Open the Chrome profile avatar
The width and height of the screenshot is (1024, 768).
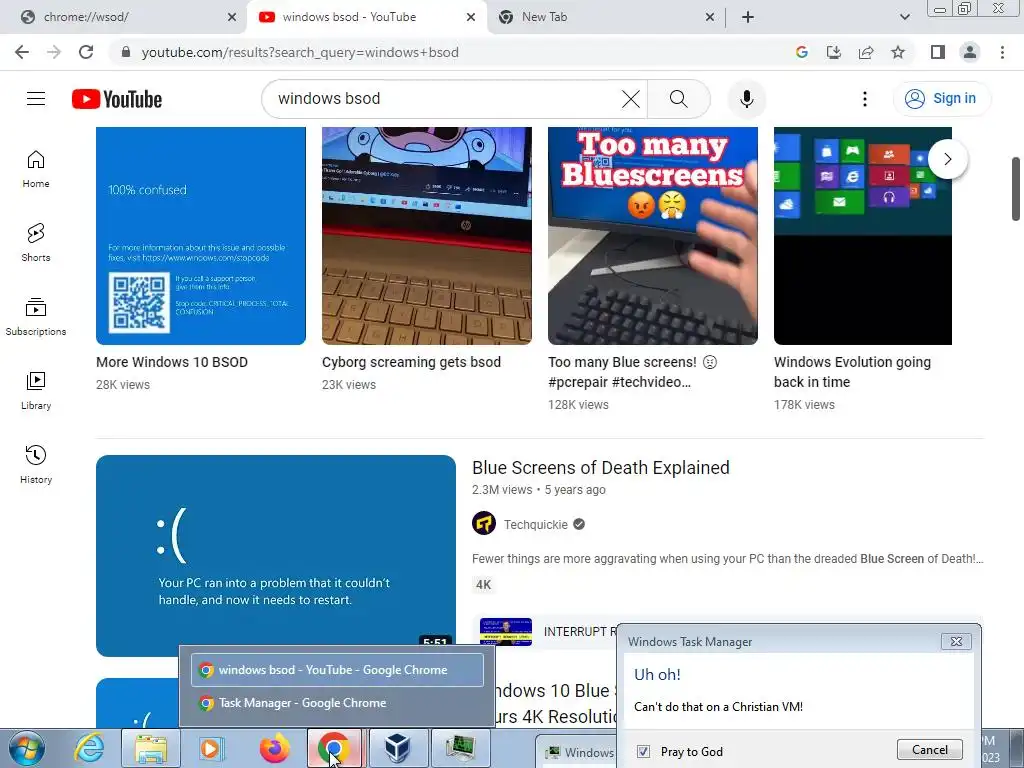(x=970, y=52)
